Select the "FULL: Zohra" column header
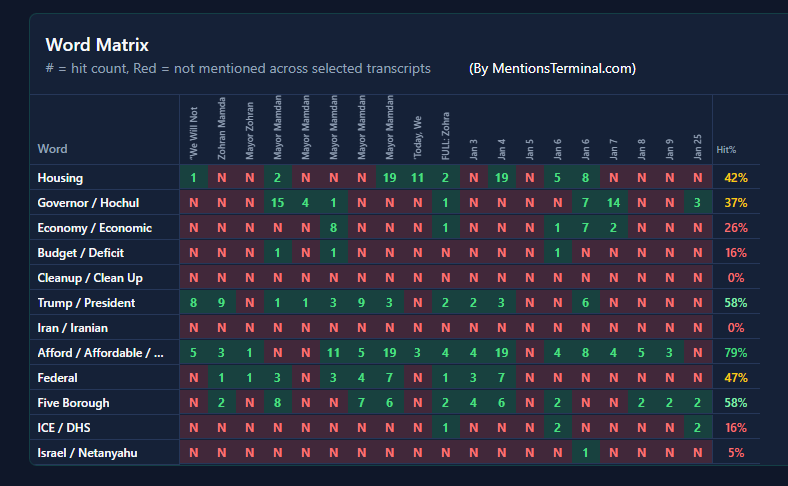 tap(446, 136)
